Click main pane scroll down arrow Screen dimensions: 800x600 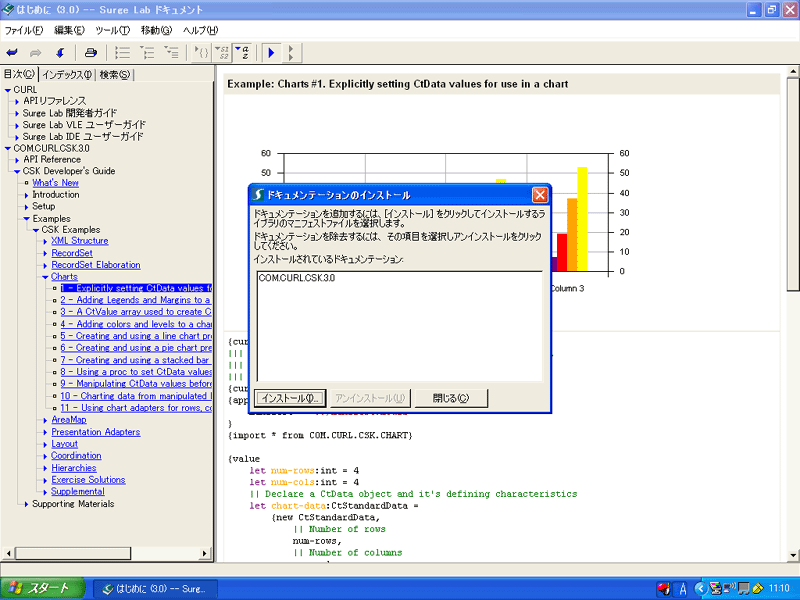point(793,555)
